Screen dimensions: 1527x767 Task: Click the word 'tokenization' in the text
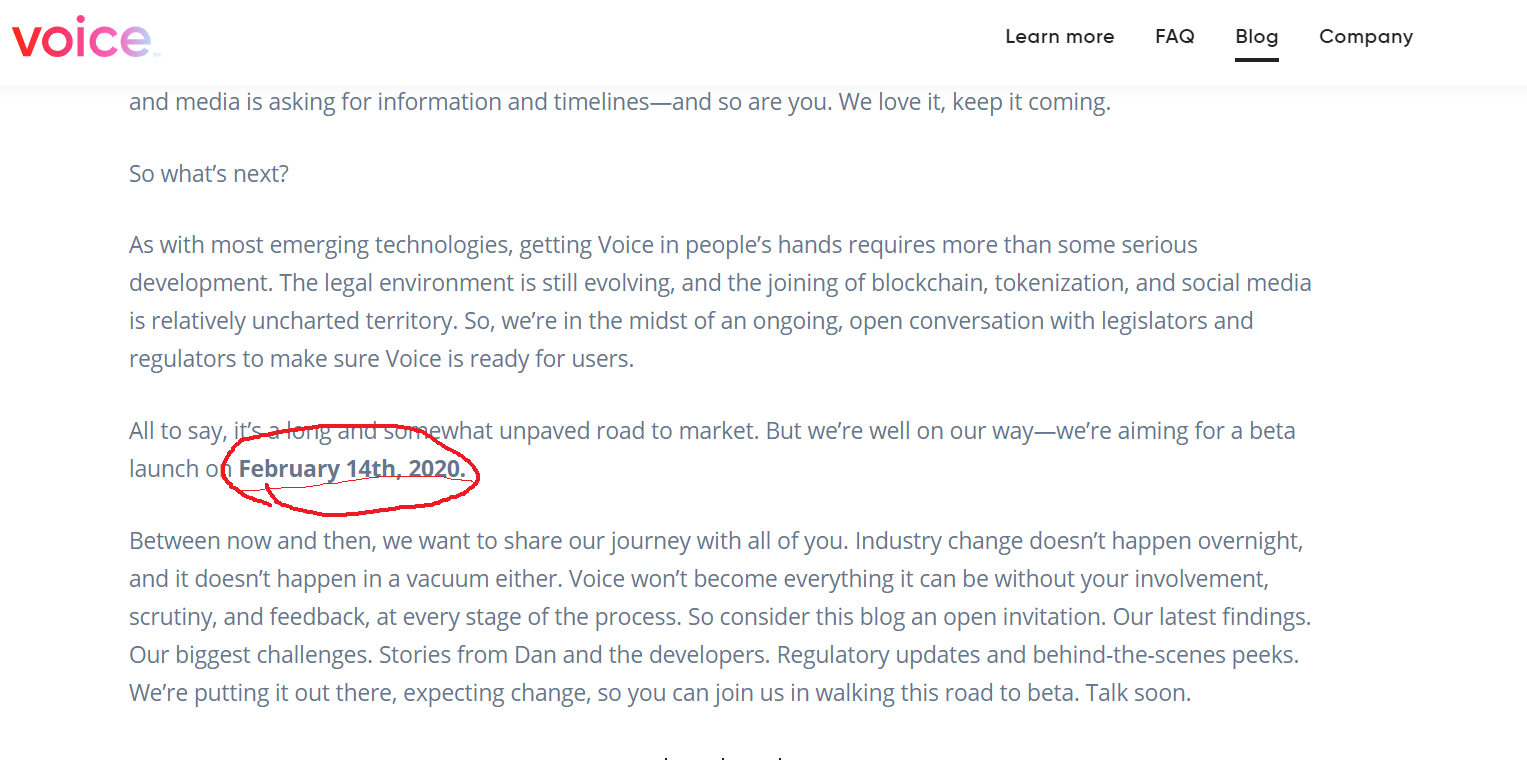click(x=1058, y=283)
